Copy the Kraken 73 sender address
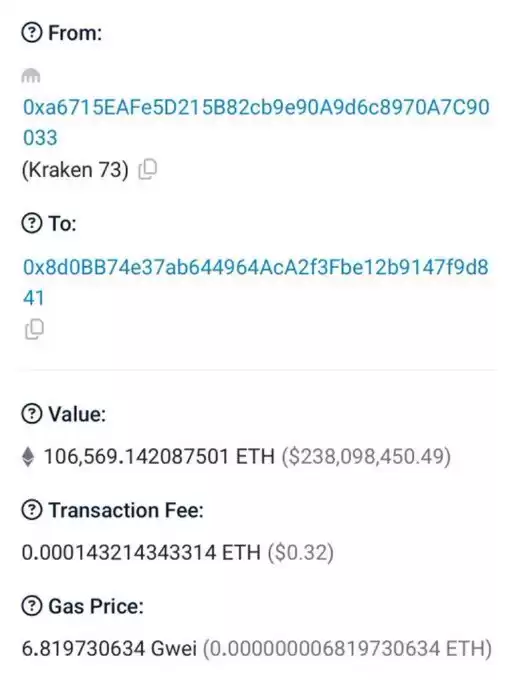Image resolution: width=523 pixels, height=680 pixels. [x=147, y=169]
